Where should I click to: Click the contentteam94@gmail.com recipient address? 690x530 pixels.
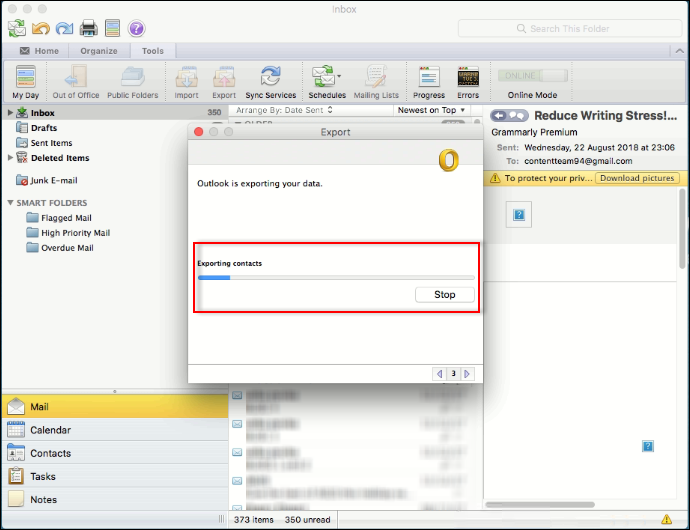coord(578,161)
